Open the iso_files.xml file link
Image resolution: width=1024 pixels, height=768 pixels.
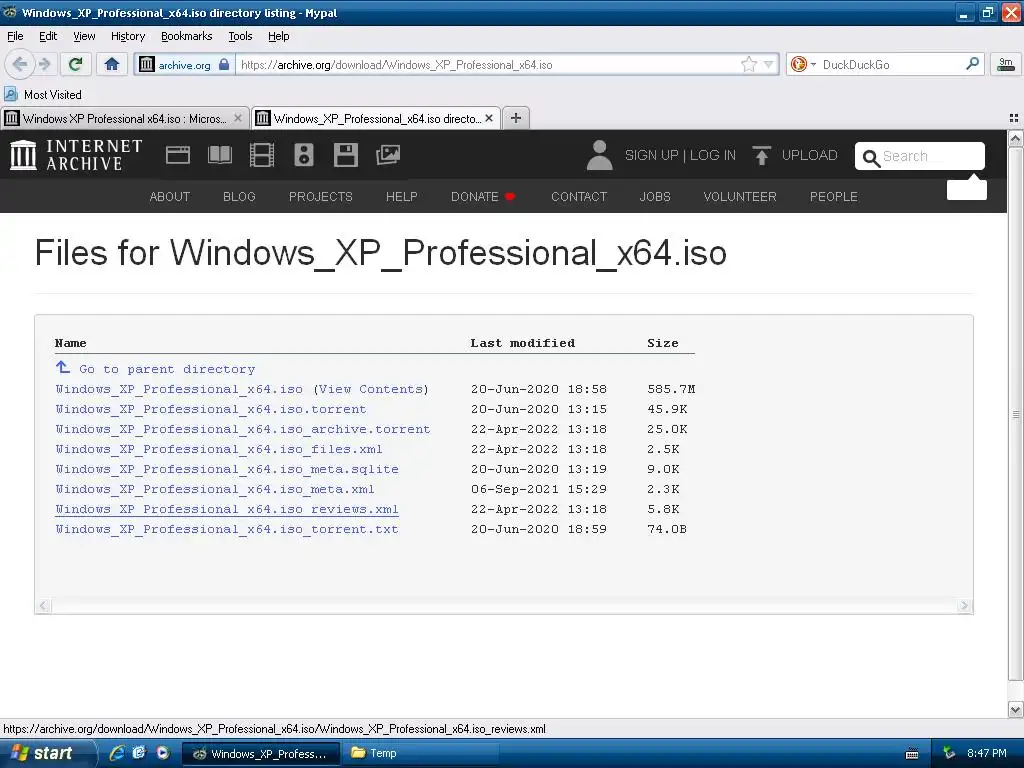pos(219,449)
